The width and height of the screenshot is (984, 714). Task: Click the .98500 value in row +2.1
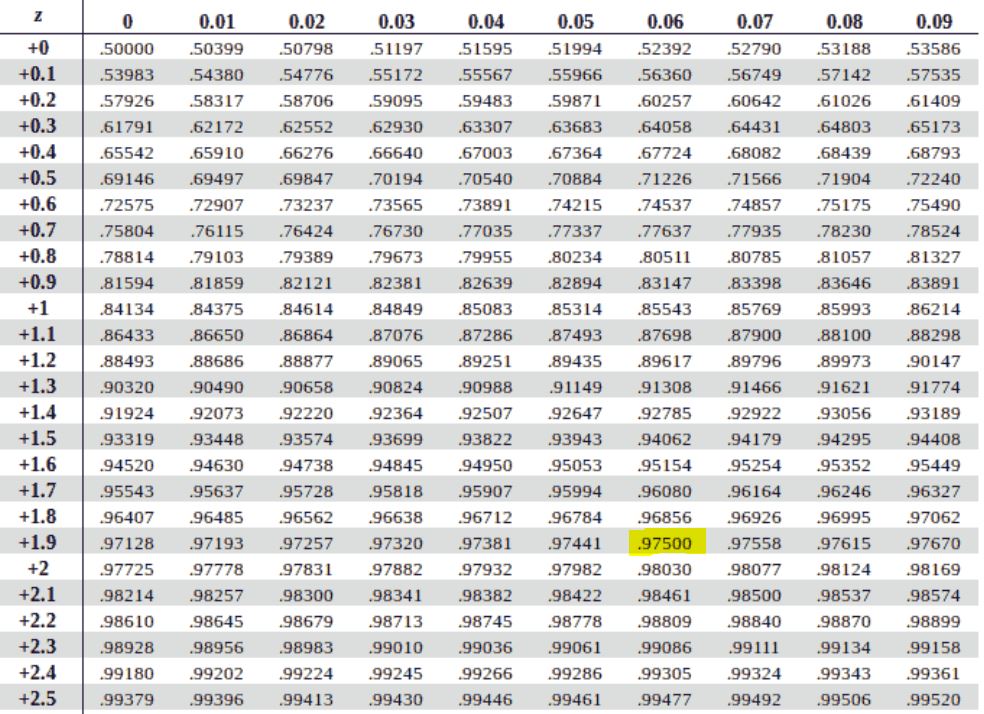pos(755,593)
